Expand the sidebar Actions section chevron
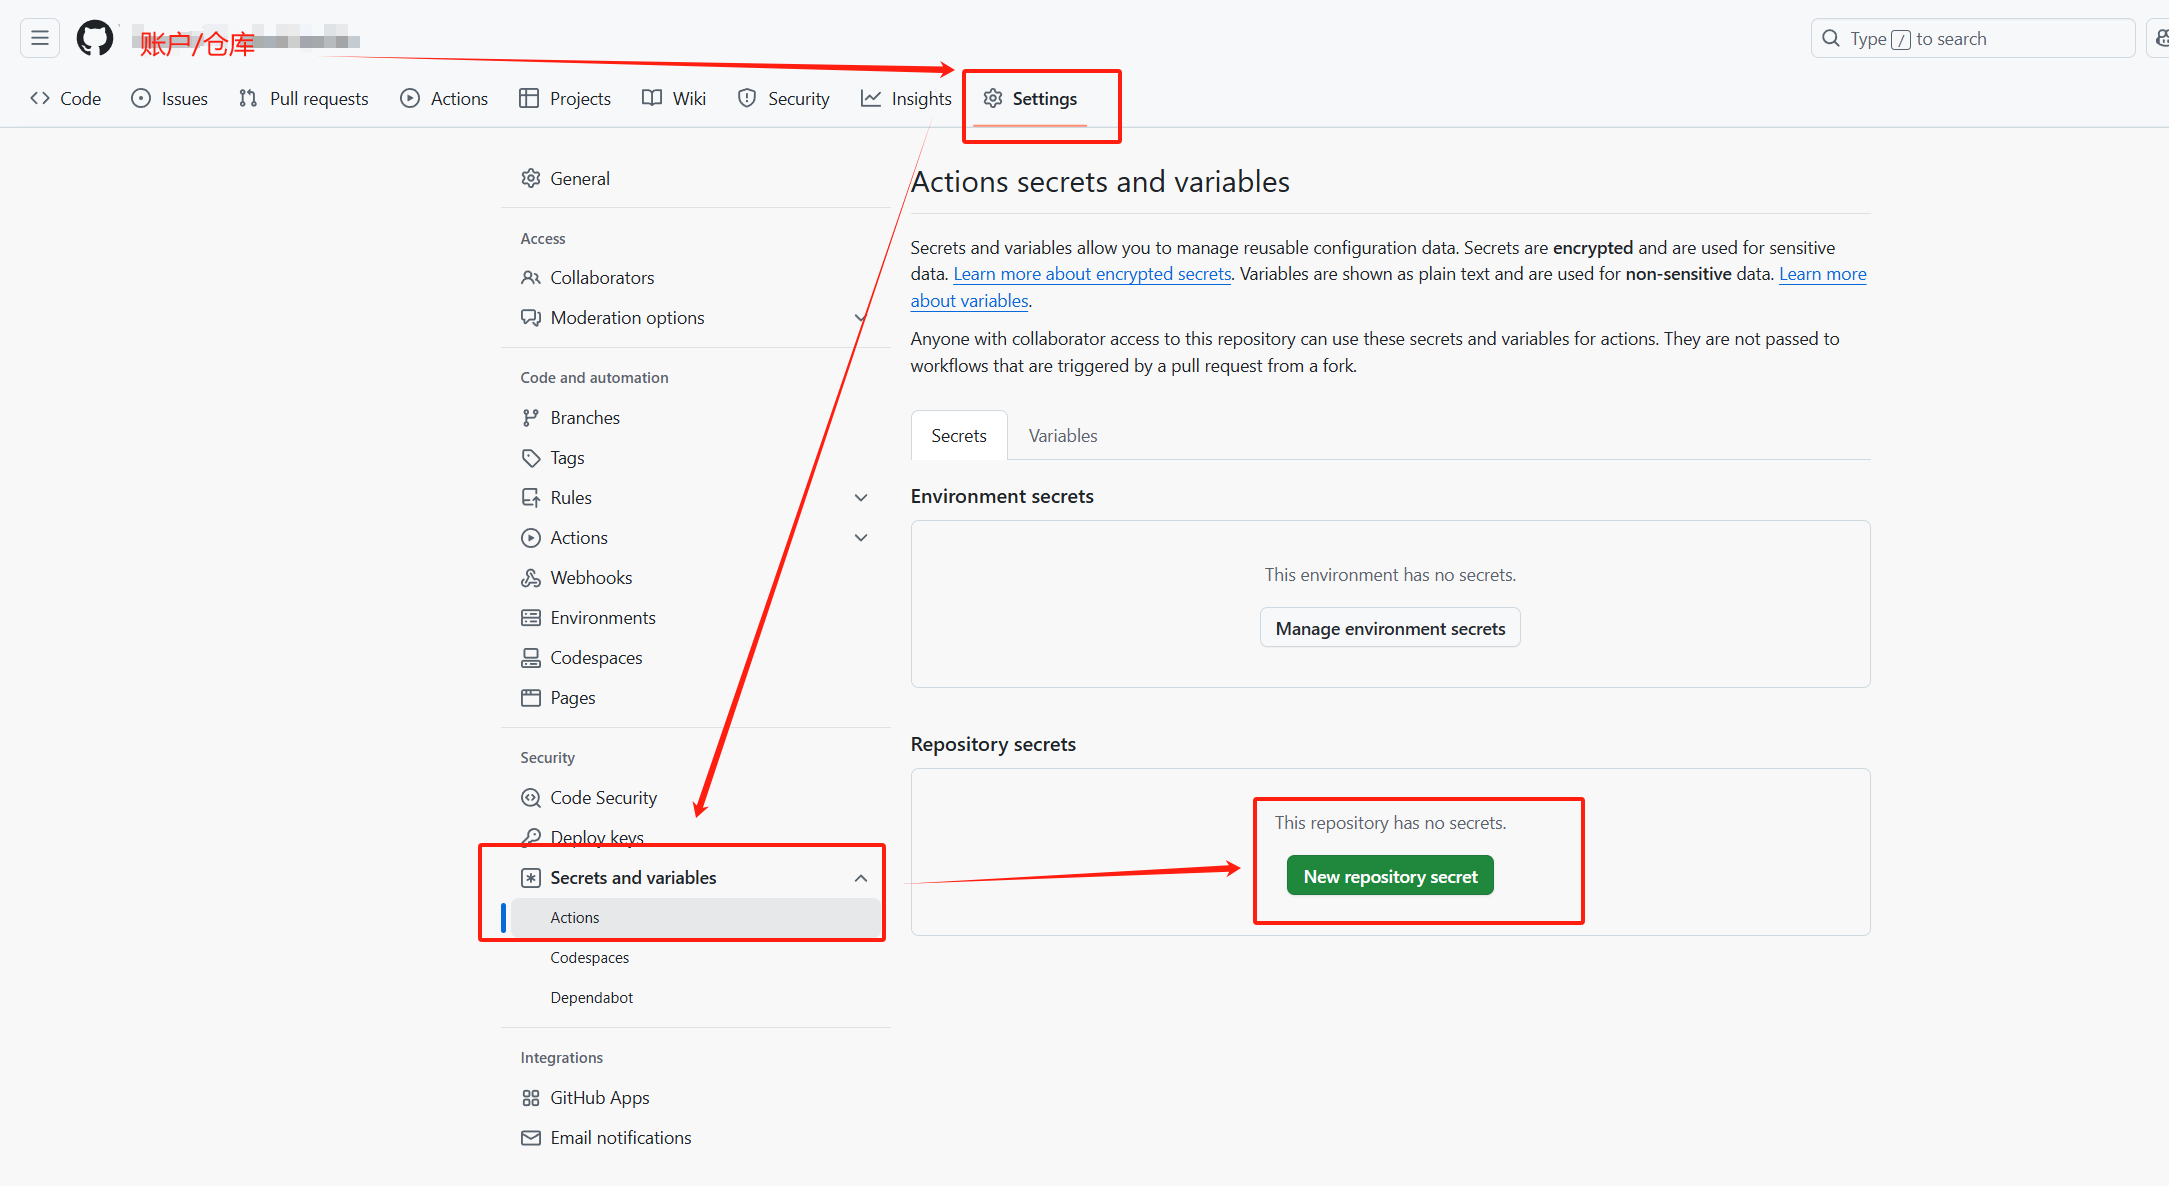 tap(860, 538)
